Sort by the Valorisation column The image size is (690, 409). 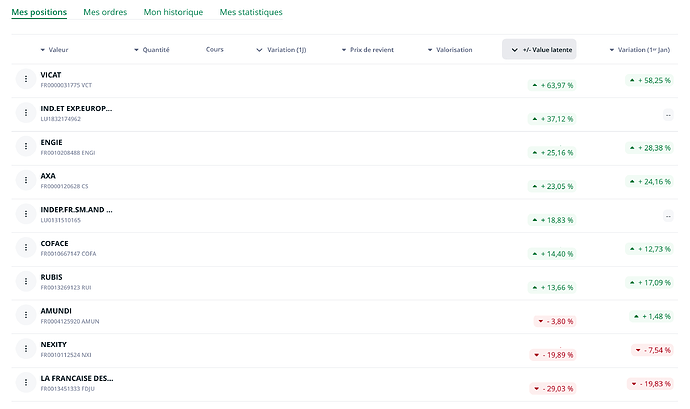[450, 50]
